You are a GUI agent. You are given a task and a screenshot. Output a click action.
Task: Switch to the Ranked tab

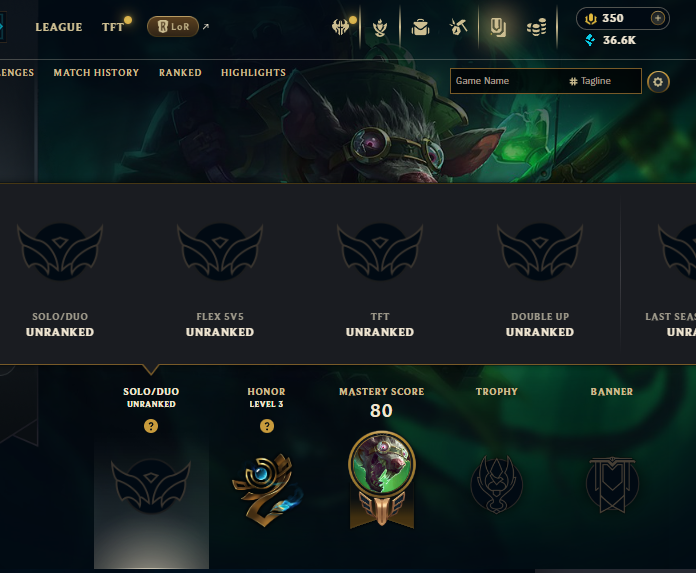tap(180, 72)
